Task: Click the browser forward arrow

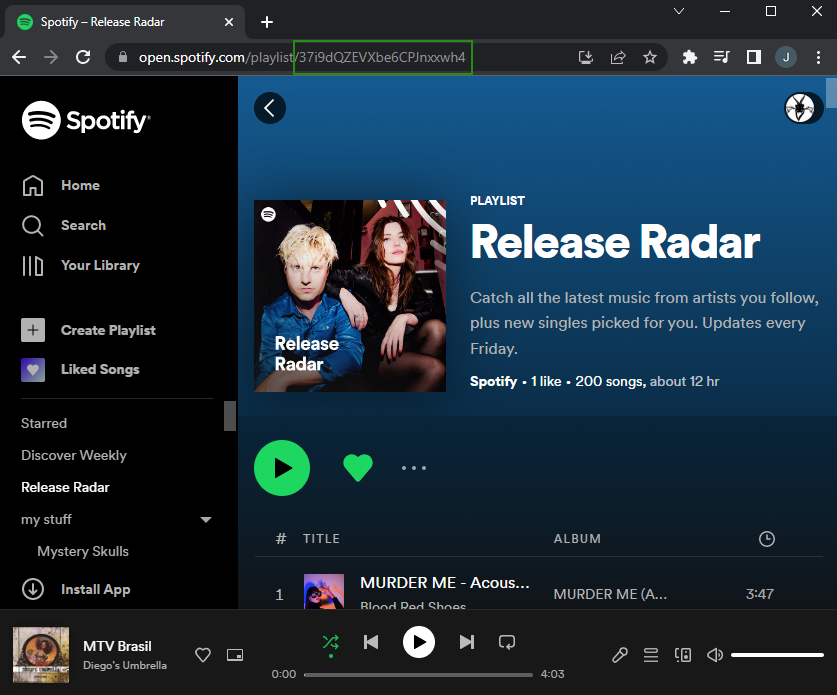Action: 51,57
